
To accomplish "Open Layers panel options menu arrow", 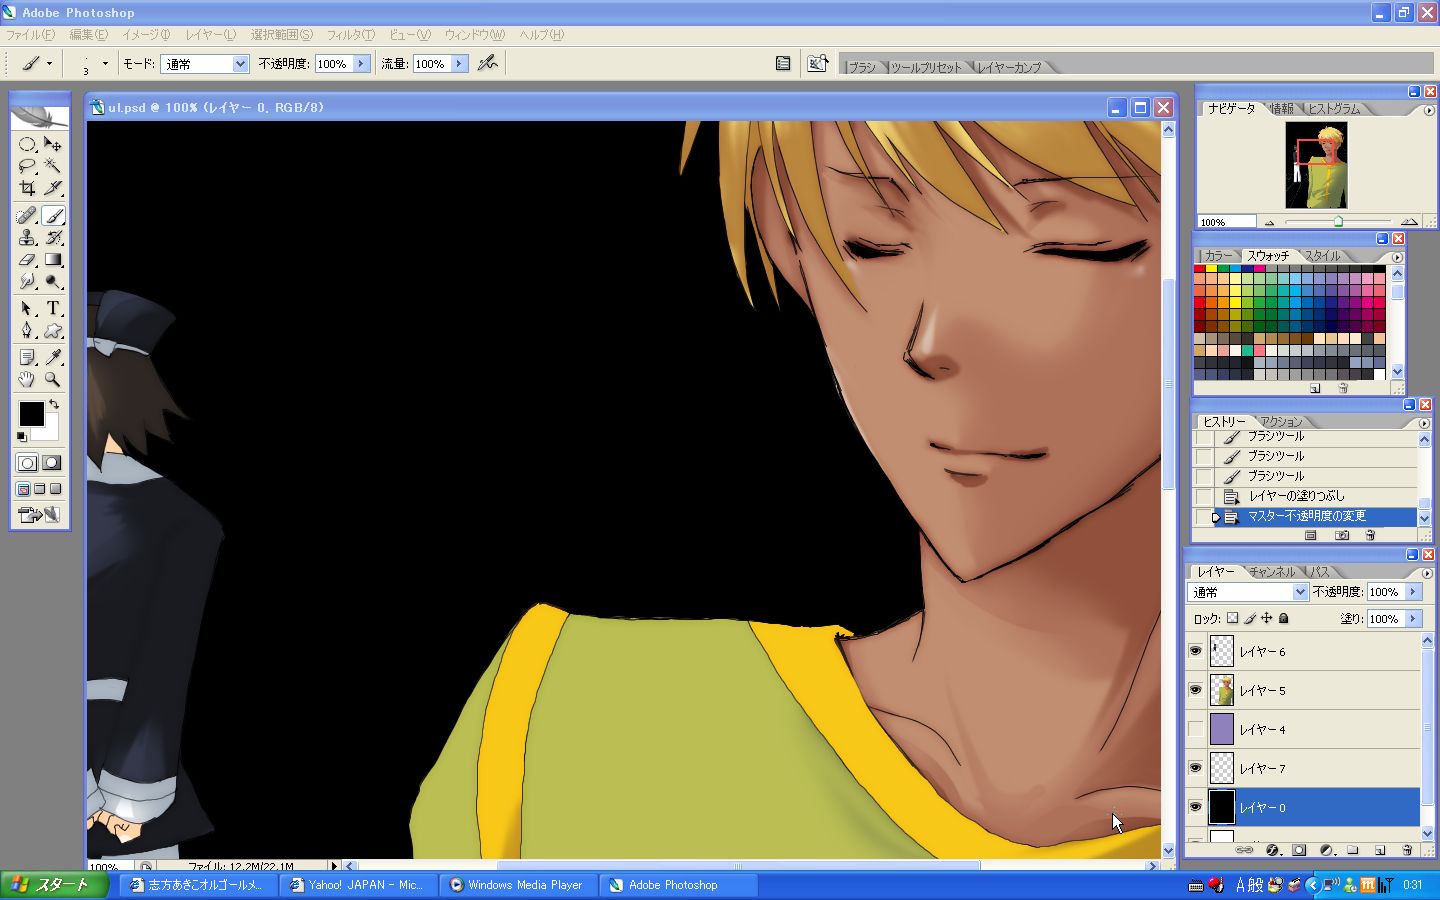I will coord(1427,573).
